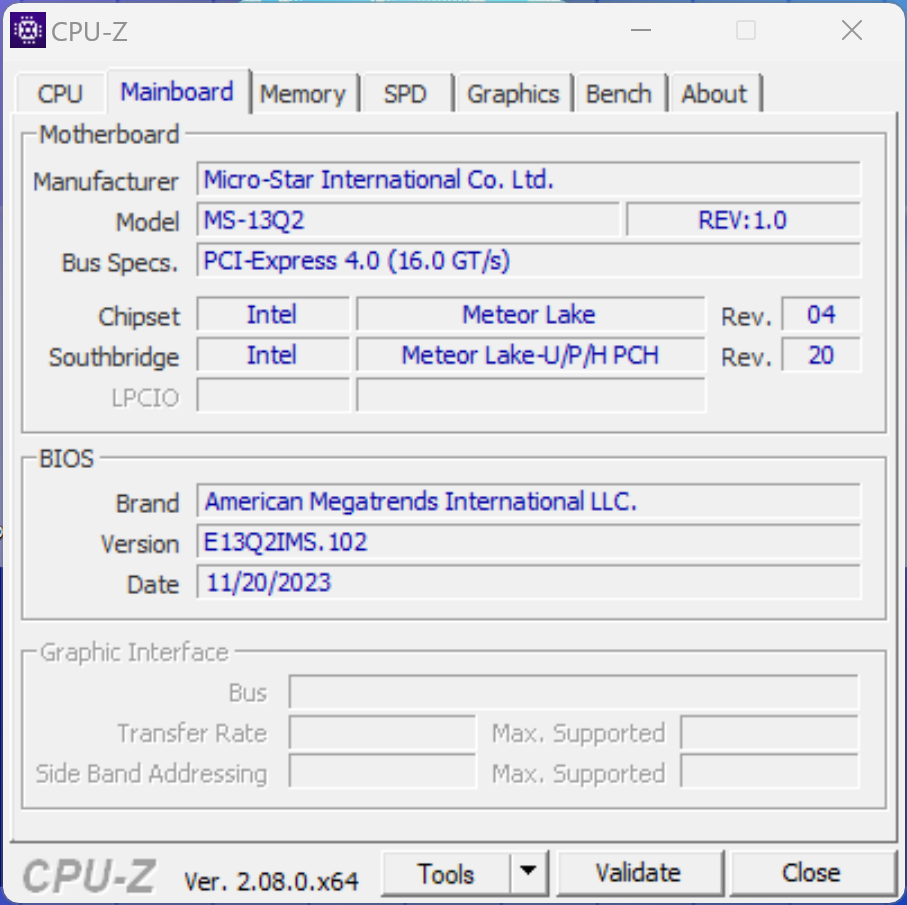This screenshot has height=905, width=907.
Task: Select Bus Specs value PCI-Express 4.0 (16.0 GT/s)
Action: [x=528, y=260]
